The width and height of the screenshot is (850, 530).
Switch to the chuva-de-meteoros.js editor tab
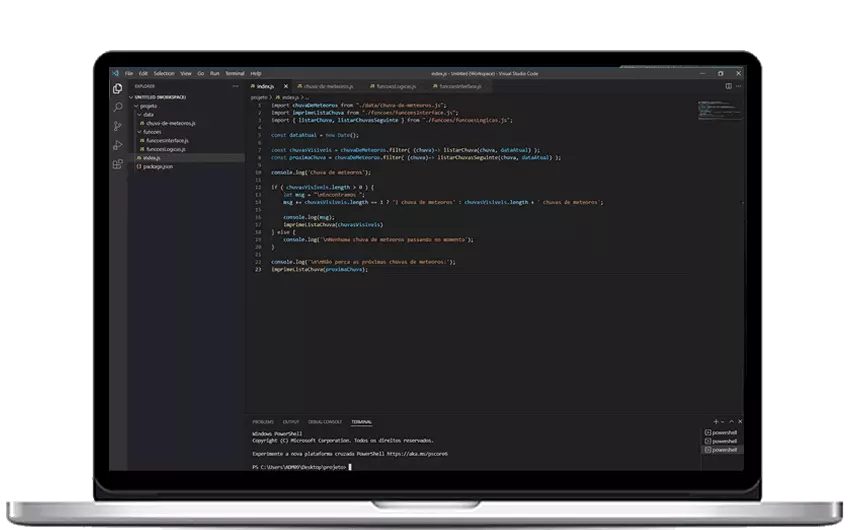329,87
